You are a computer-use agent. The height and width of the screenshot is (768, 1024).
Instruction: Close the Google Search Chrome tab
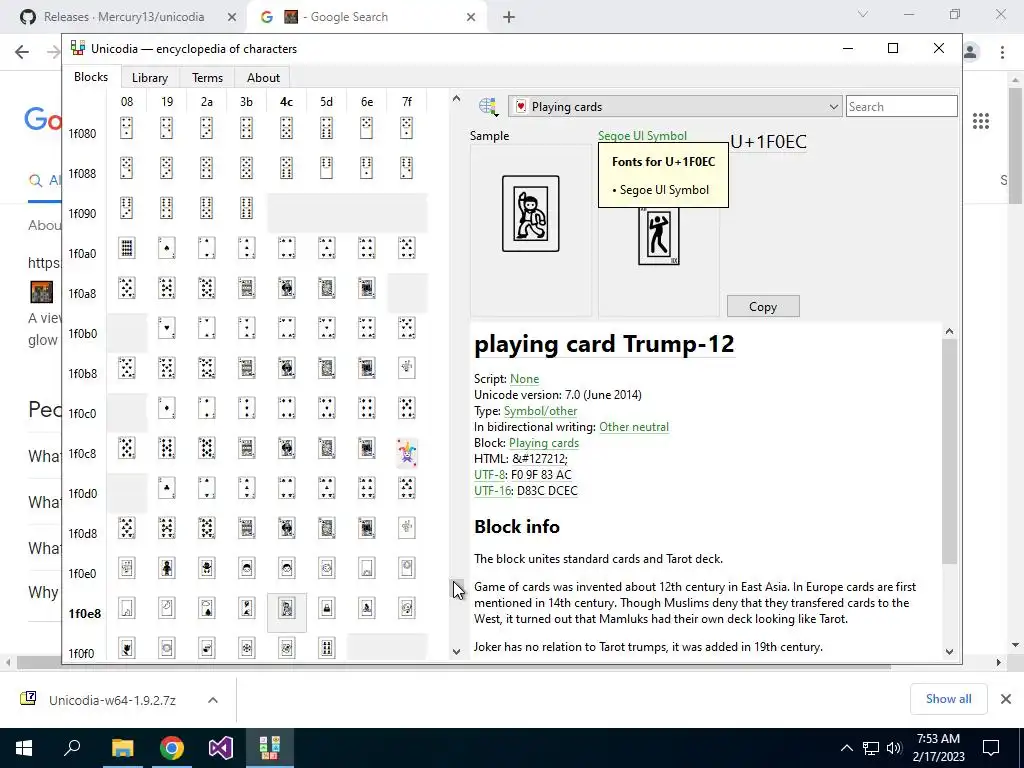tap(471, 17)
